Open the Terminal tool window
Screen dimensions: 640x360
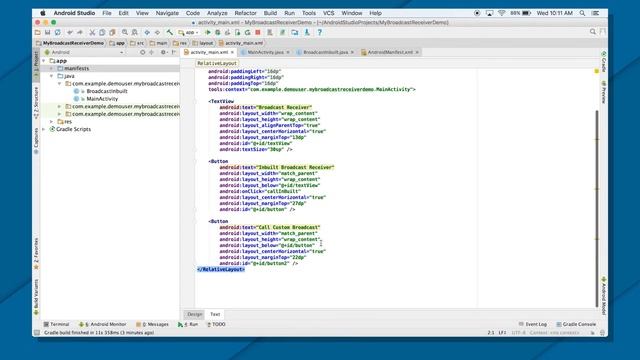pos(57,324)
